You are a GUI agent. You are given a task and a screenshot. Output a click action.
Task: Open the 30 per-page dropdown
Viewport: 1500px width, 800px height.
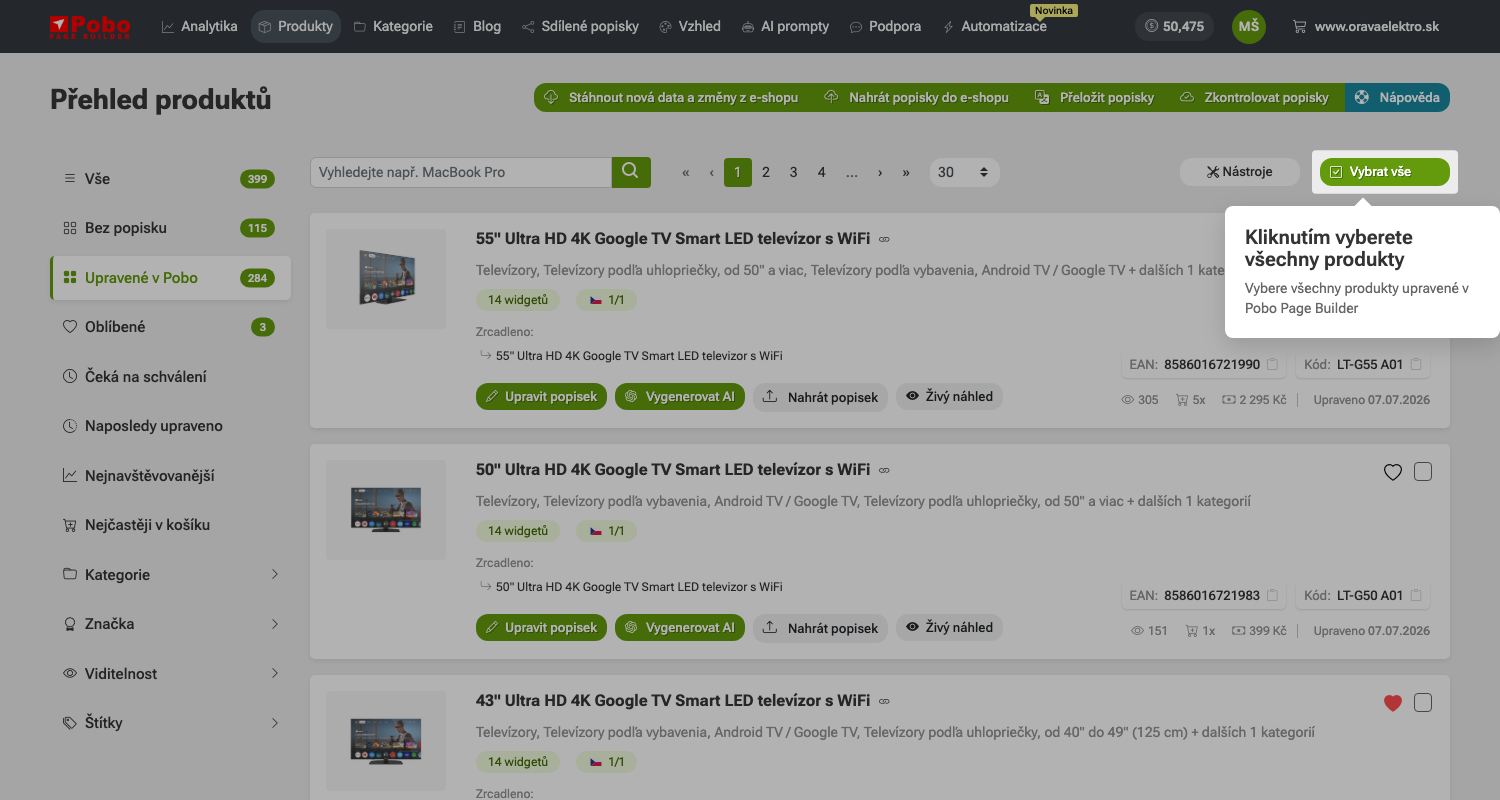click(x=964, y=172)
